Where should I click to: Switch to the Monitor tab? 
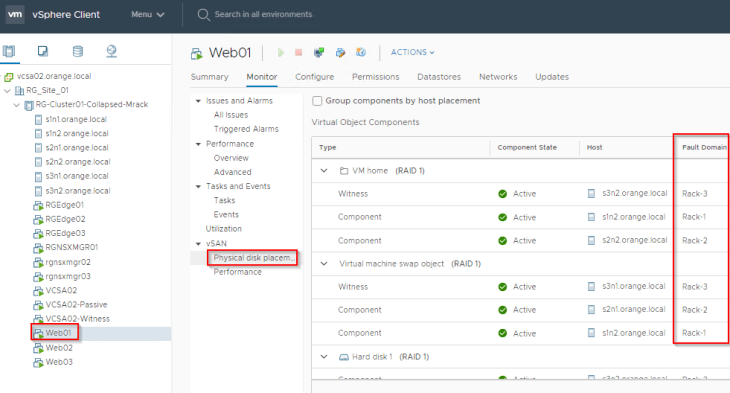(x=262, y=77)
